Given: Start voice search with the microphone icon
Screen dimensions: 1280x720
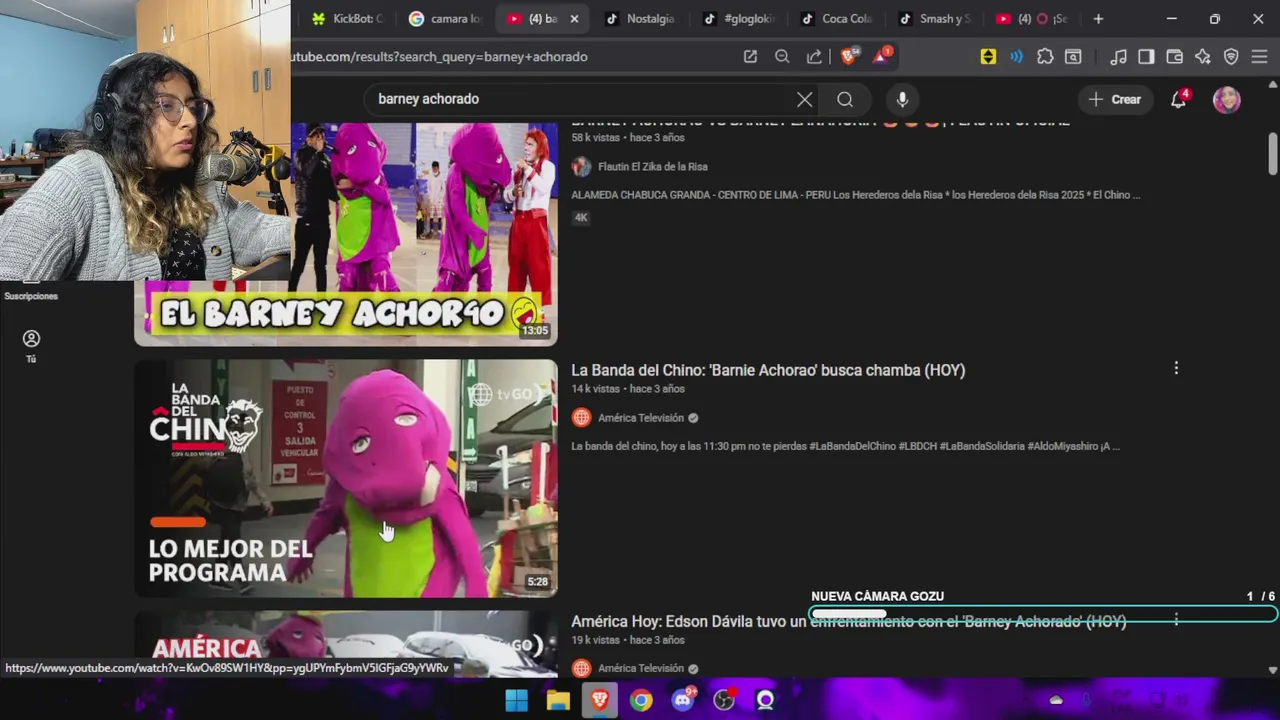Looking at the screenshot, I should tap(902, 99).
